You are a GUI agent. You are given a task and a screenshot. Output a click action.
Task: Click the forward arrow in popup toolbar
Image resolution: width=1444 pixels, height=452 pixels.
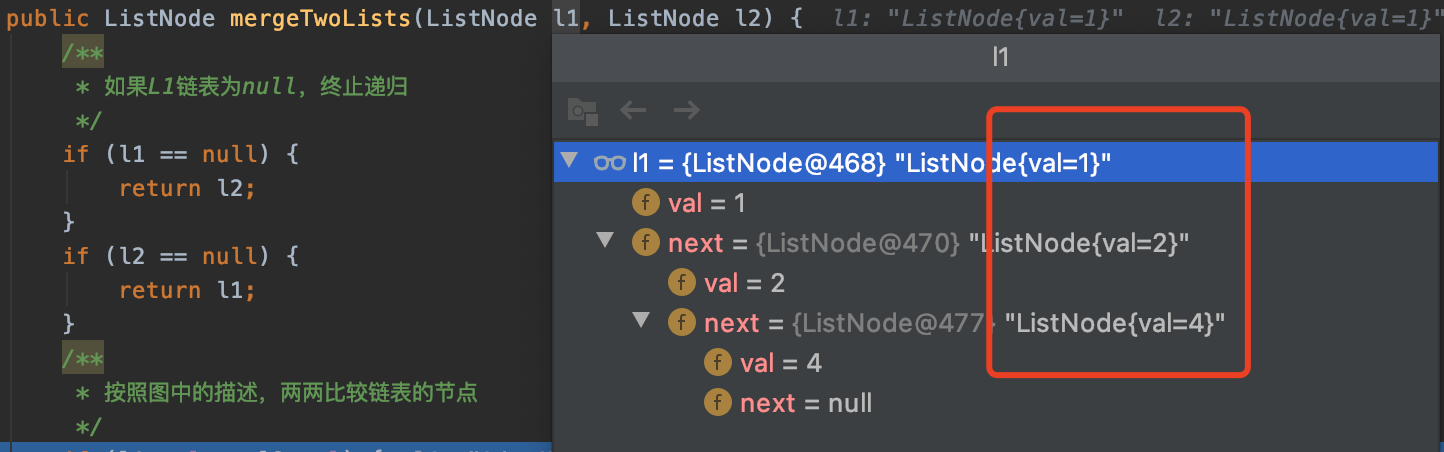686,110
